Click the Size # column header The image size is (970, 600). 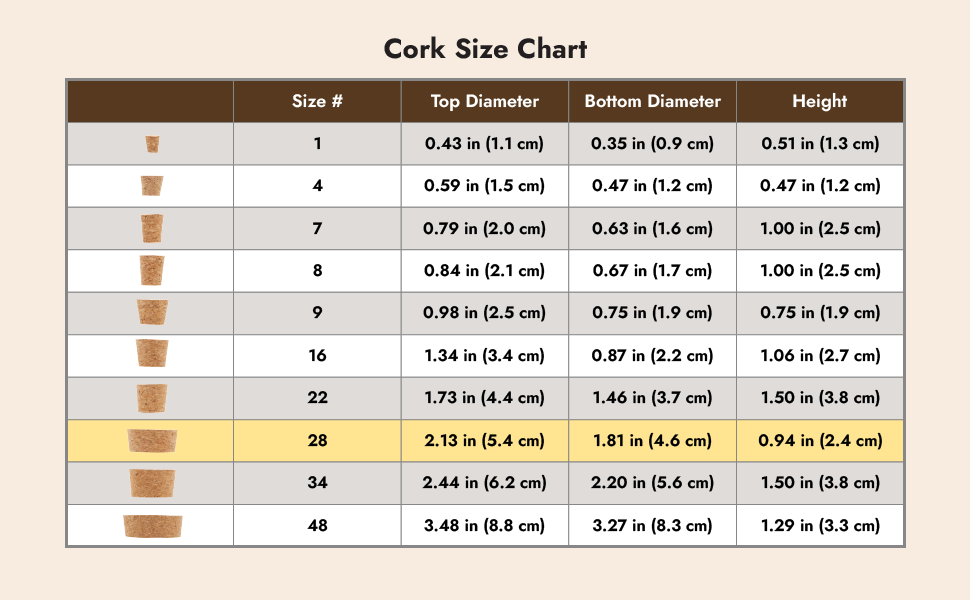[x=317, y=101]
